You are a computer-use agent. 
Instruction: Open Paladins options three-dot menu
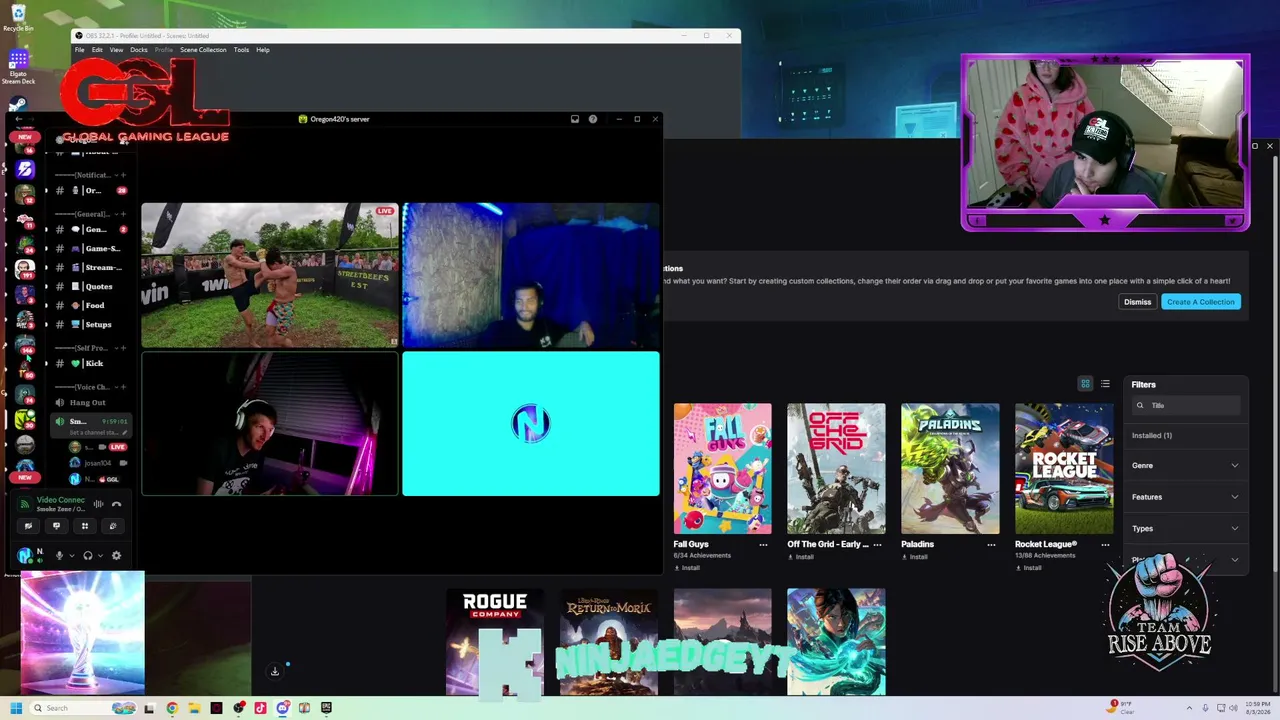[991, 545]
